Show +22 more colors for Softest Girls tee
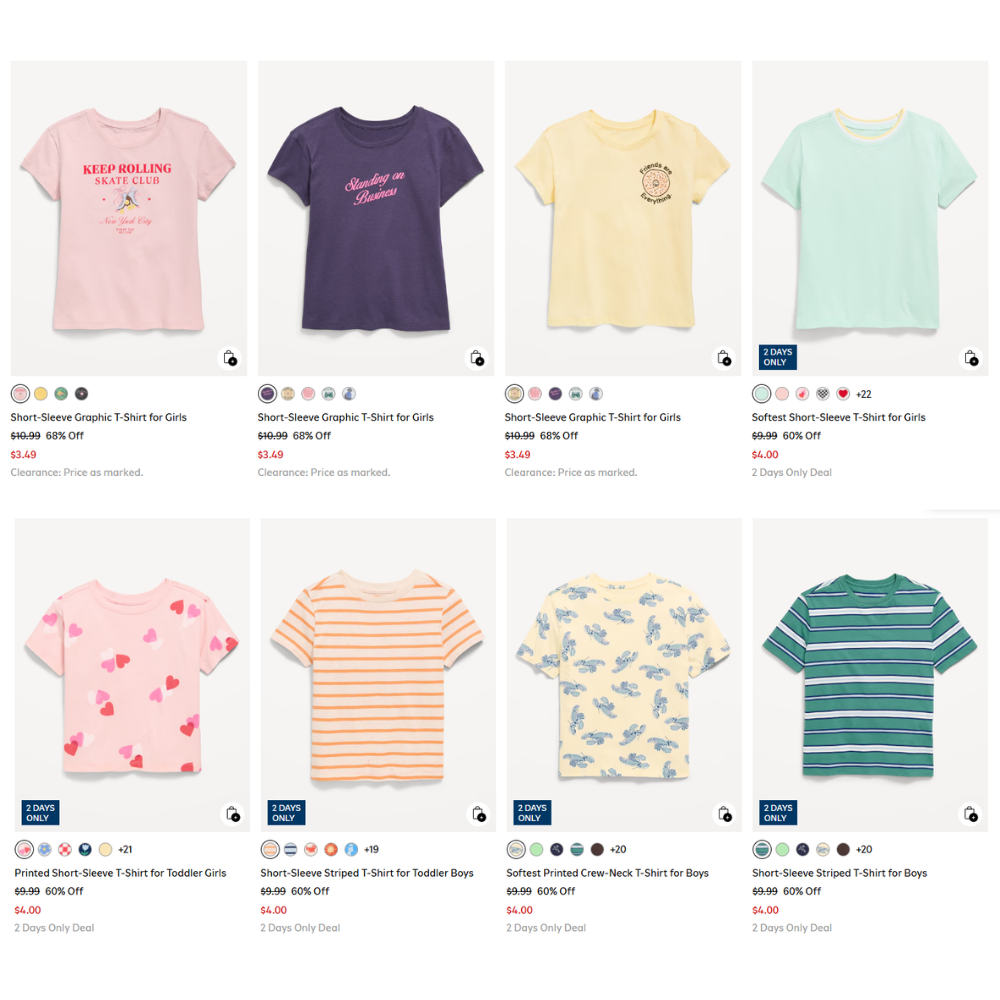Image resolution: width=1000 pixels, height=1000 pixels. tap(863, 394)
